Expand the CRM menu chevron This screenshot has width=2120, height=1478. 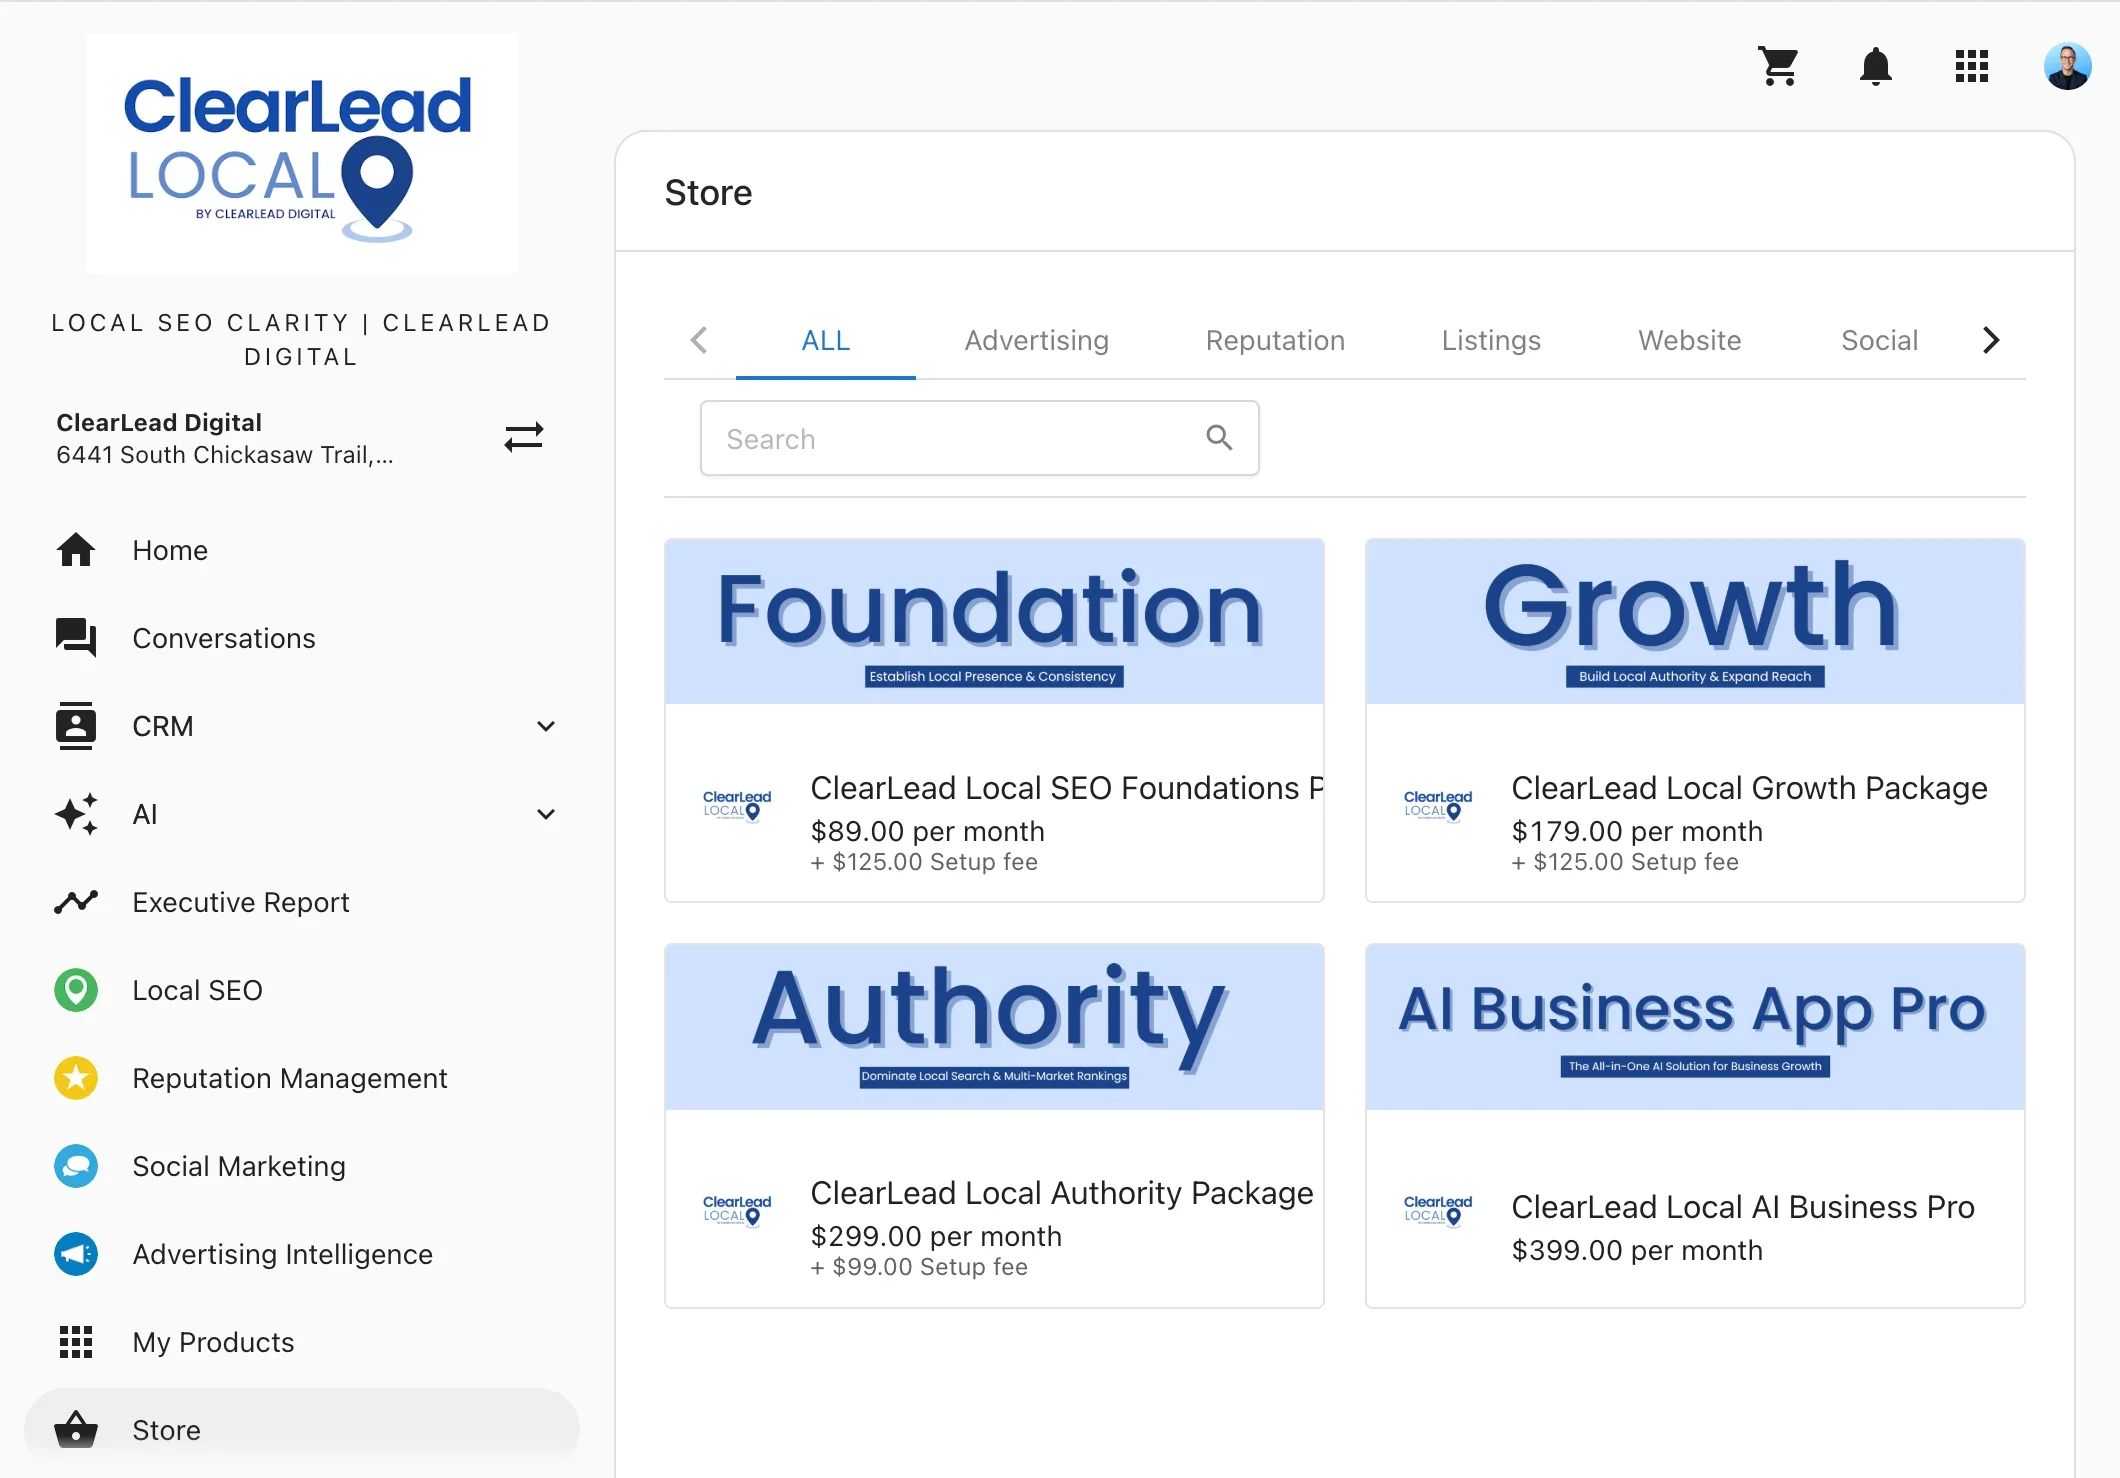tap(546, 726)
